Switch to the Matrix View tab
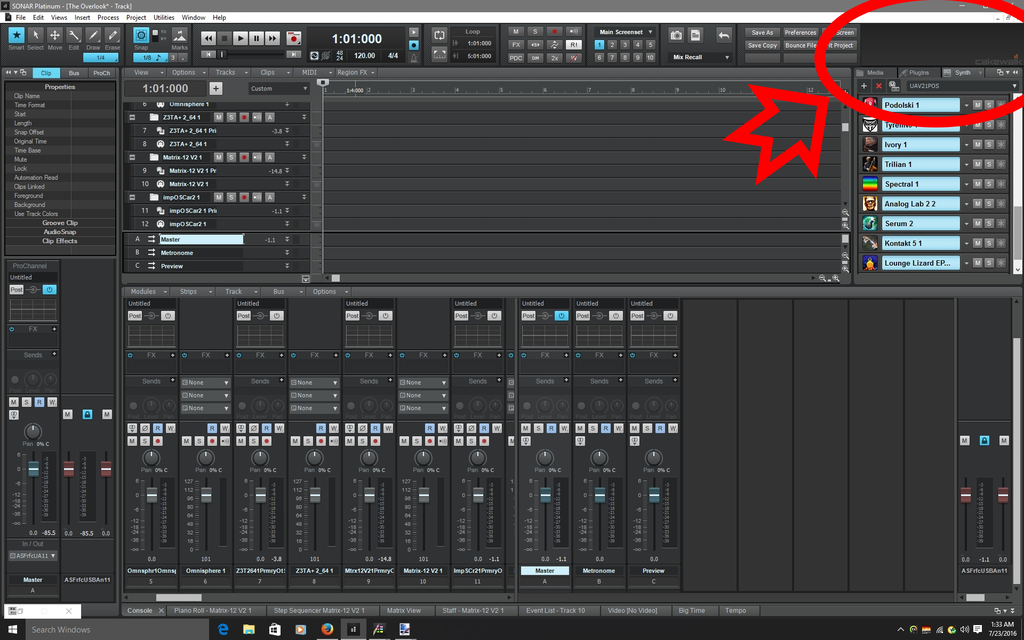The width and height of the screenshot is (1024, 640). tap(404, 610)
